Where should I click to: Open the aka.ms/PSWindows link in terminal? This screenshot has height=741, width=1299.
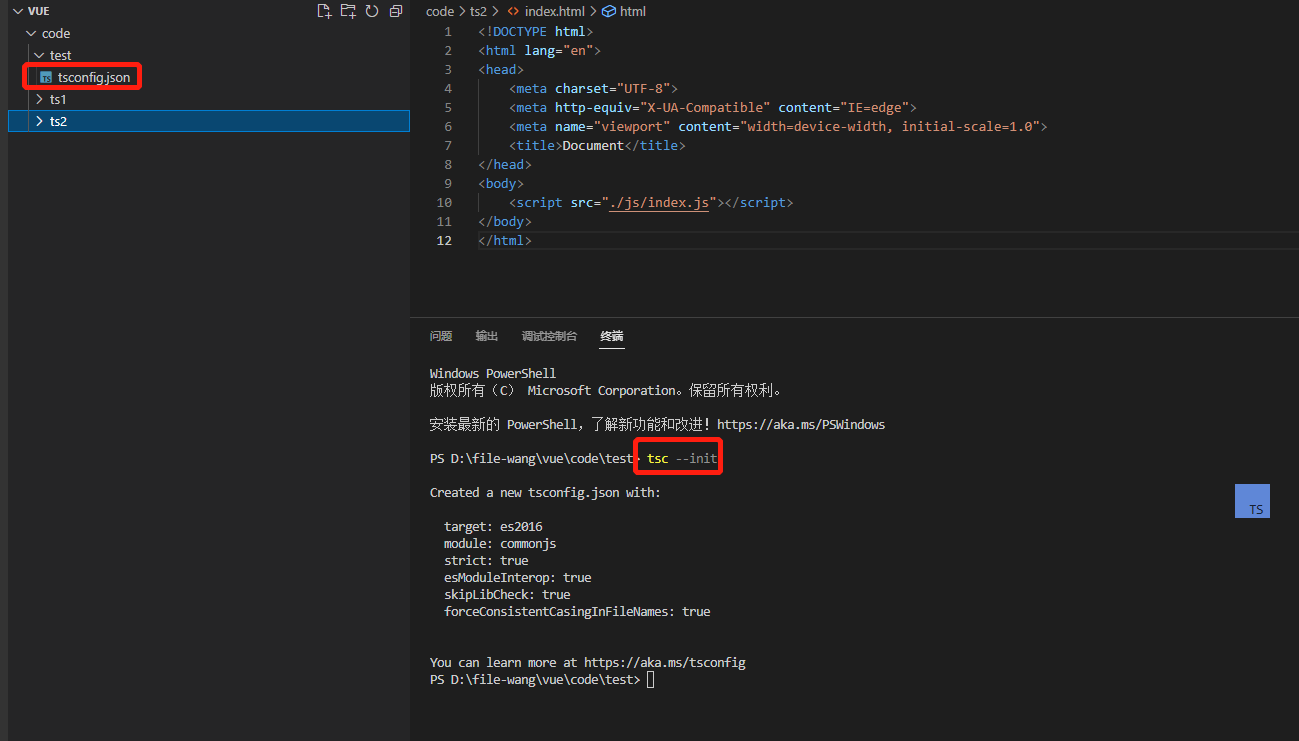coord(800,424)
